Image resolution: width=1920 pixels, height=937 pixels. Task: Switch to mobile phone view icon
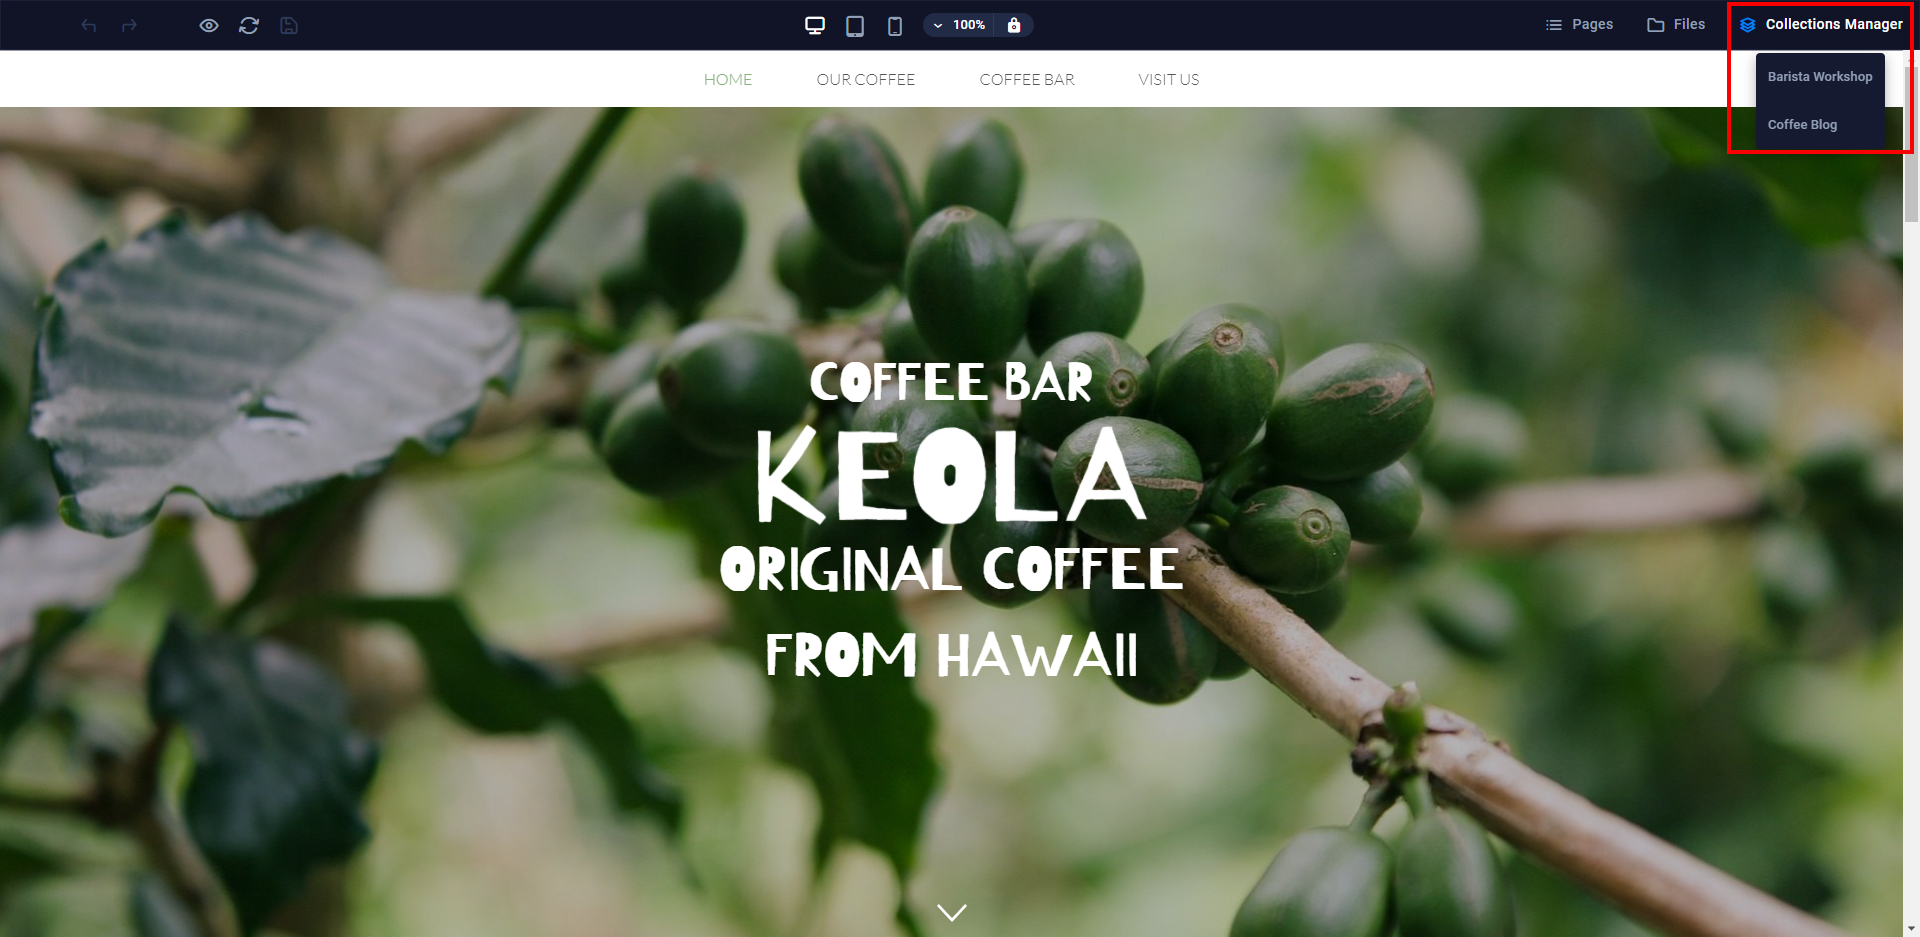click(895, 25)
